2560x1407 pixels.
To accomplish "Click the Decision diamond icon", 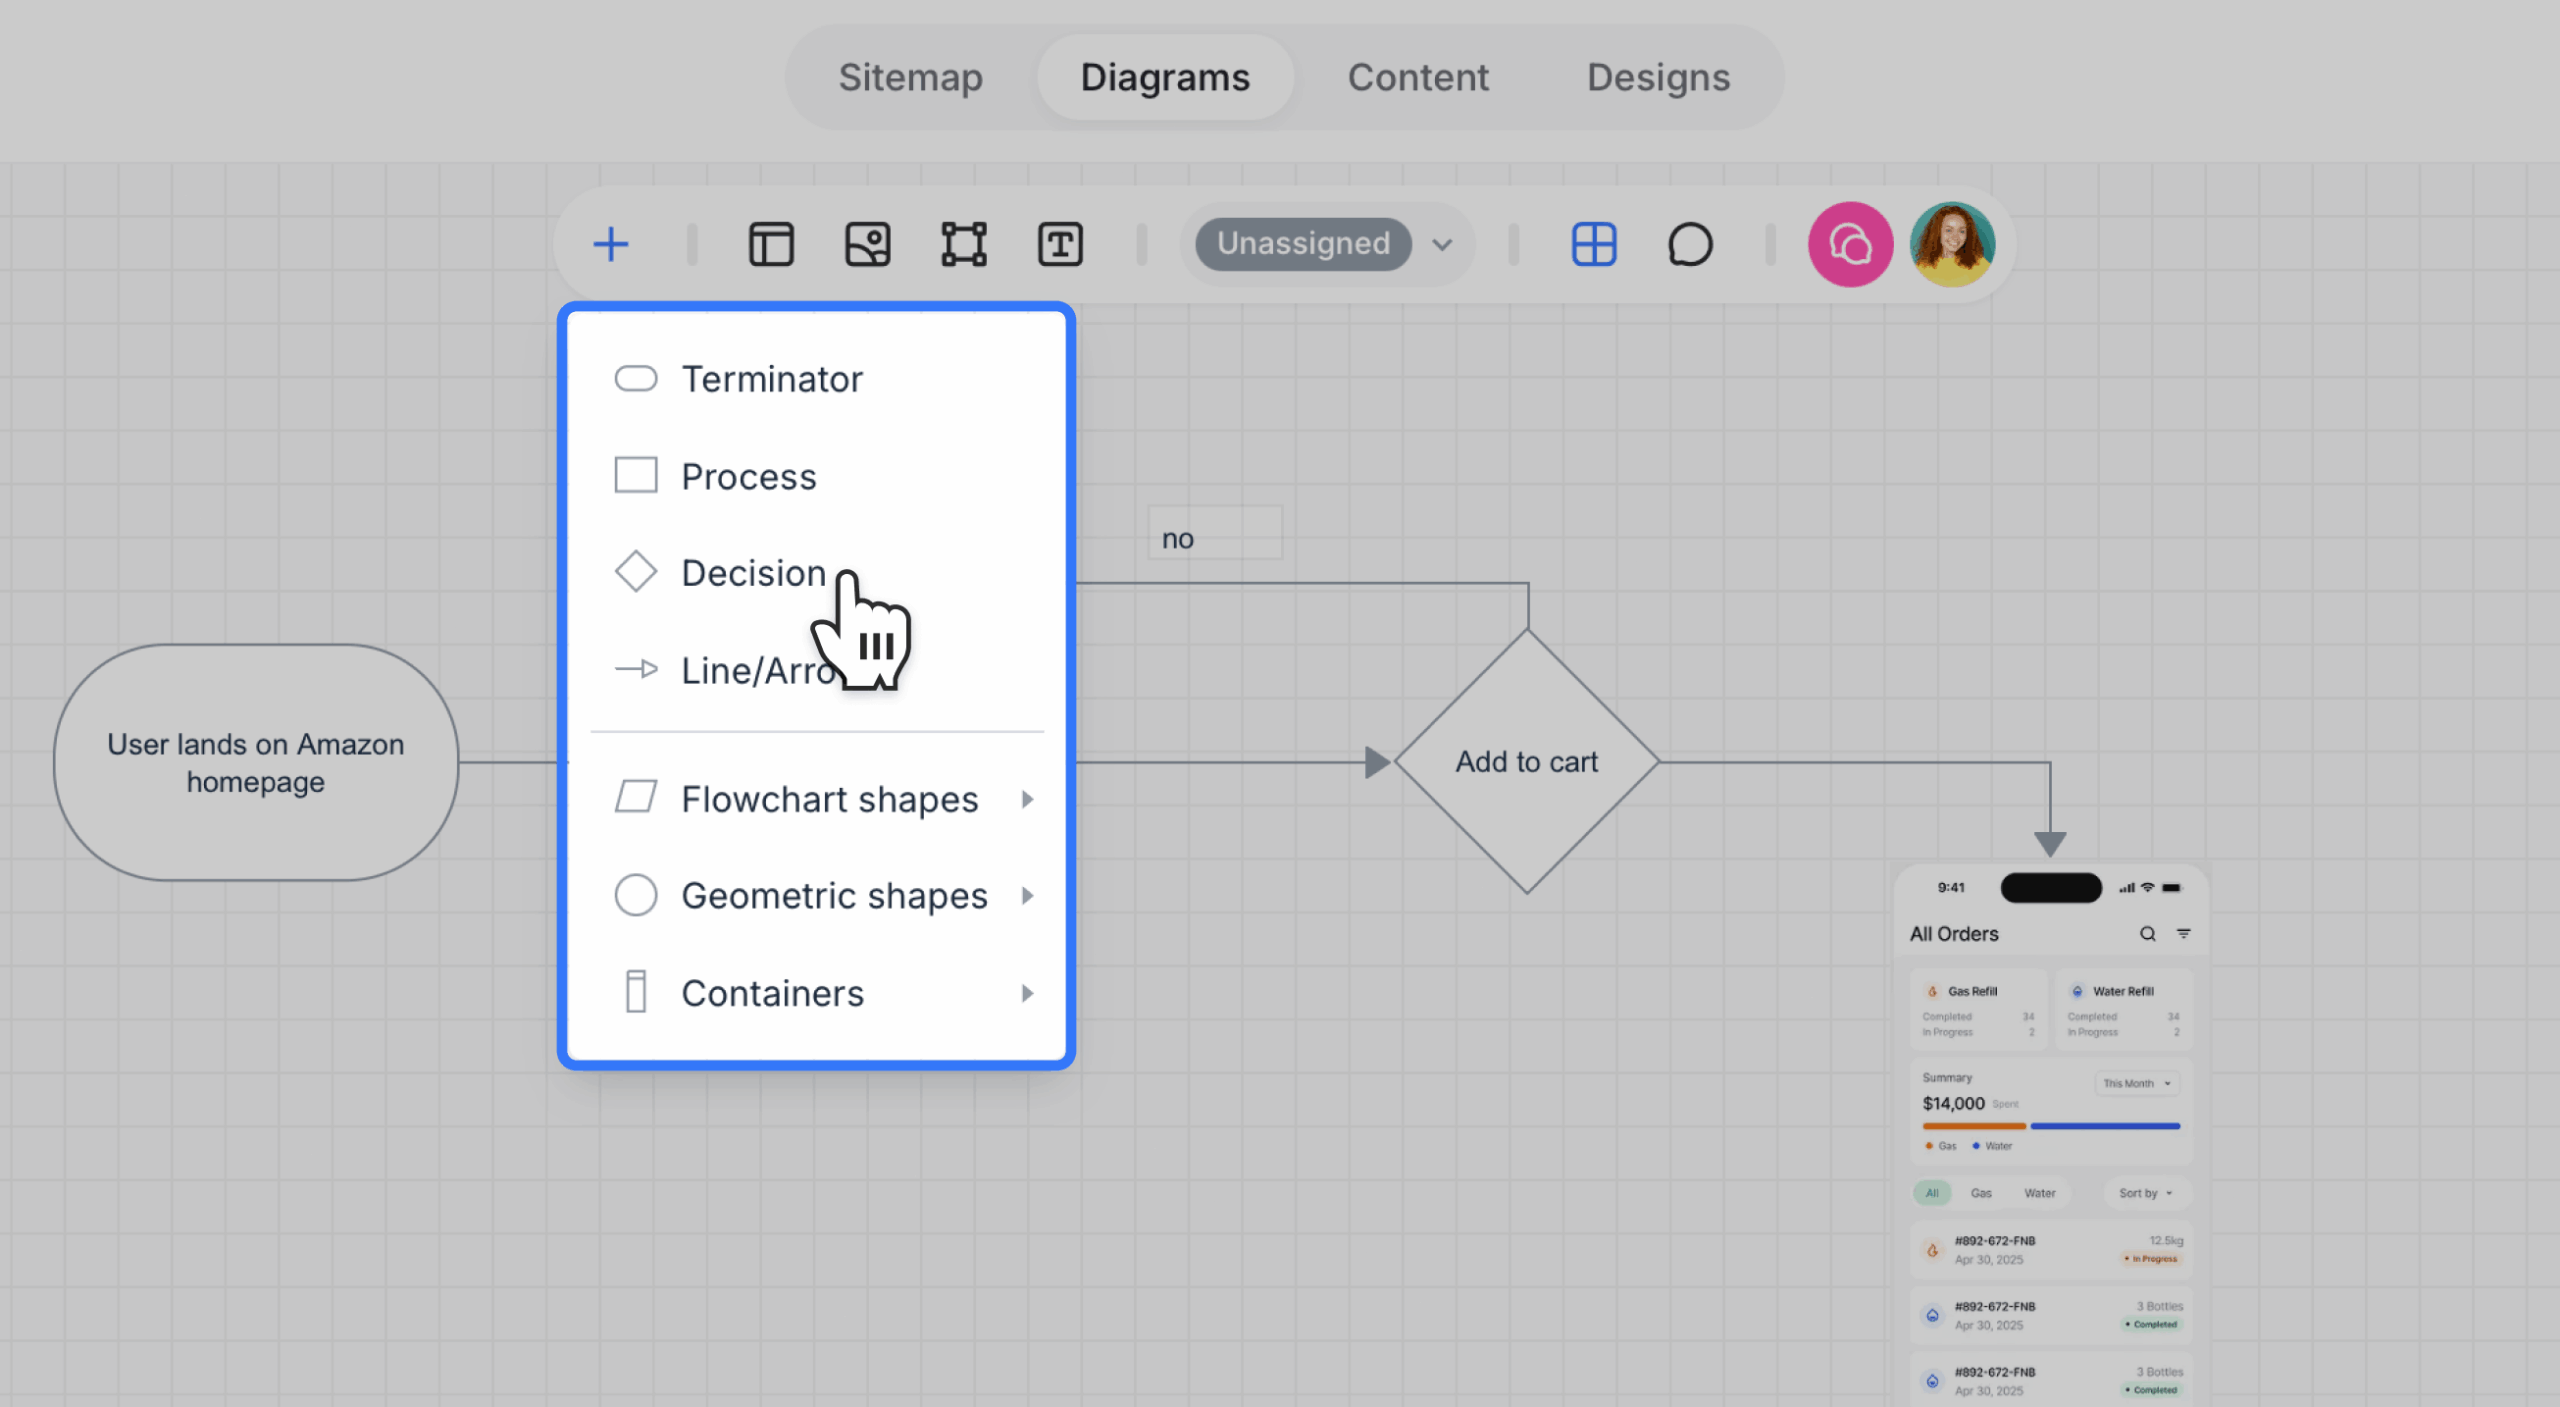I will [635, 573].
